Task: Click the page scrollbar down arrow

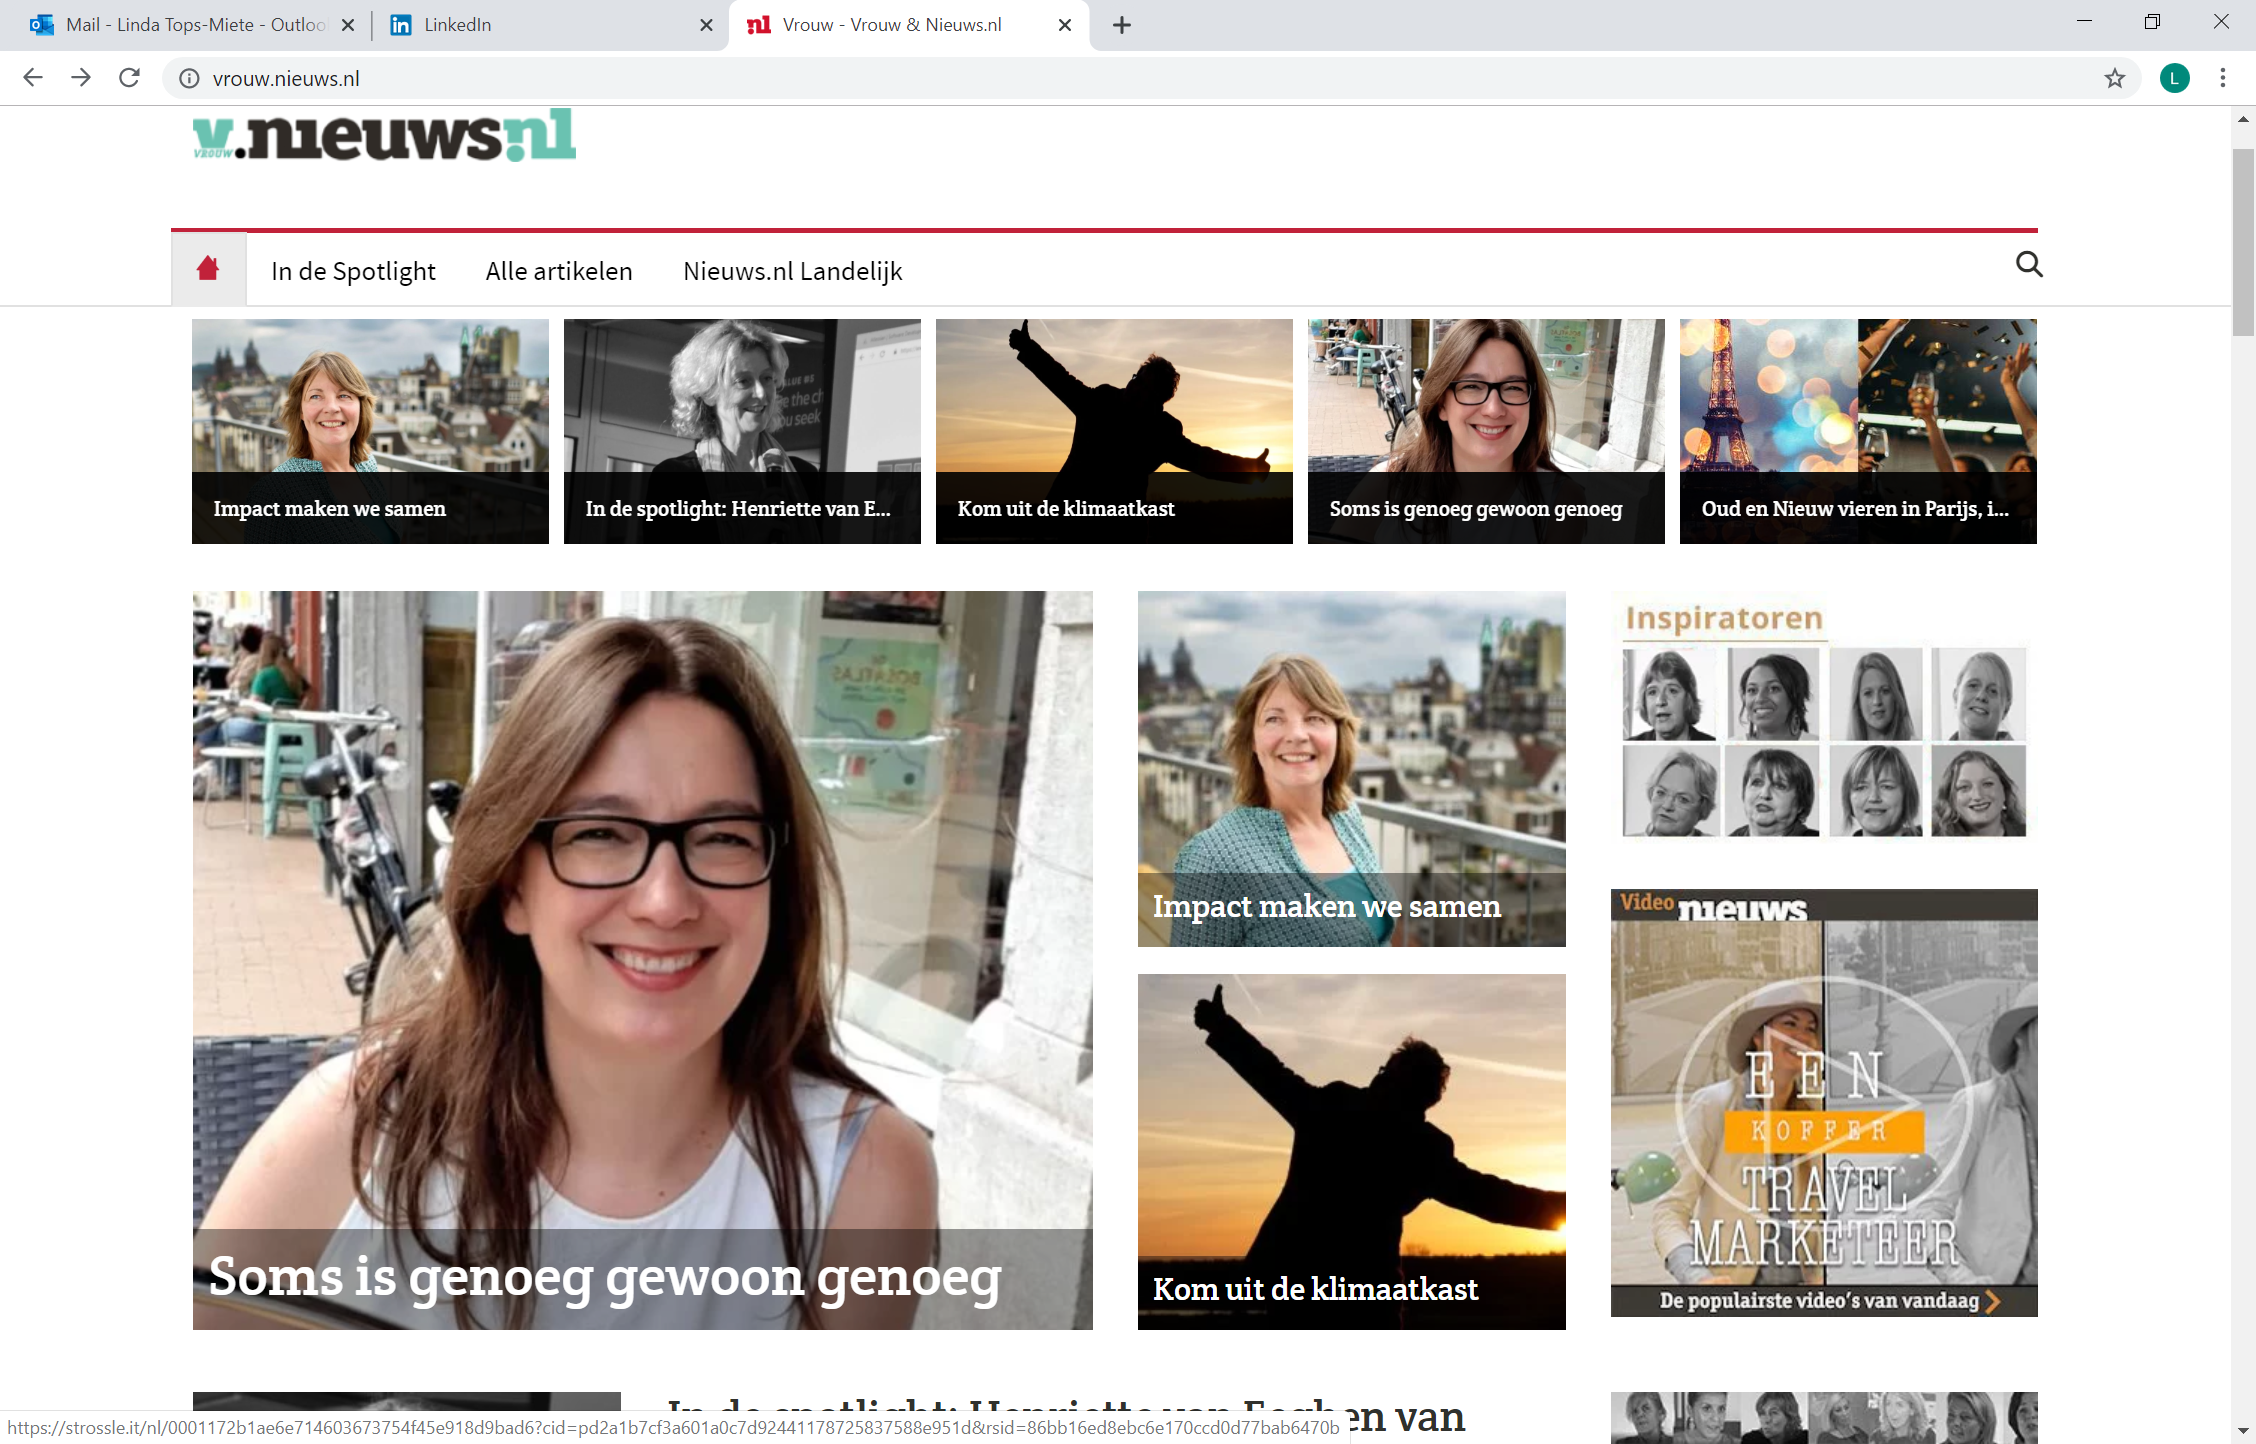Action: click(2243, 1431)
